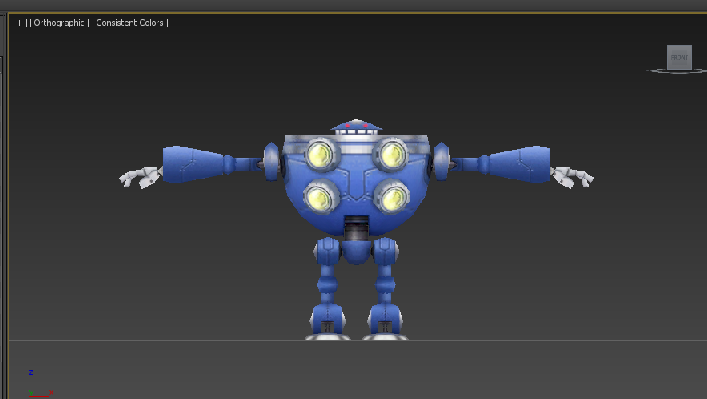Viewport: 707px width, 399px height.
Task: Select the robot's upper-right yellow headlight
Action: pos(392,154)
